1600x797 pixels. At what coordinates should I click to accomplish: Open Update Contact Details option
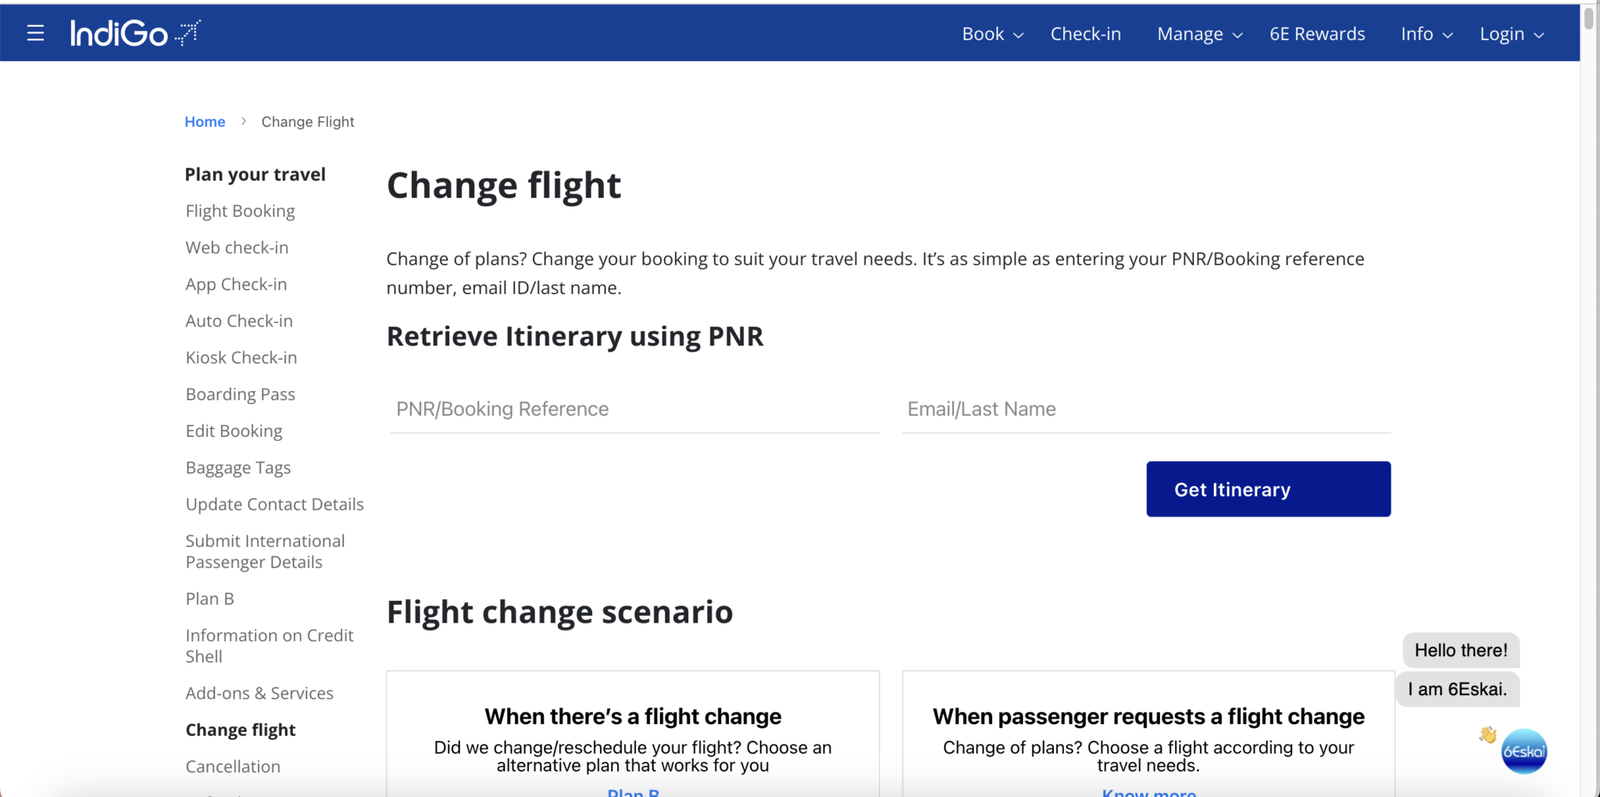pos(274,504)
